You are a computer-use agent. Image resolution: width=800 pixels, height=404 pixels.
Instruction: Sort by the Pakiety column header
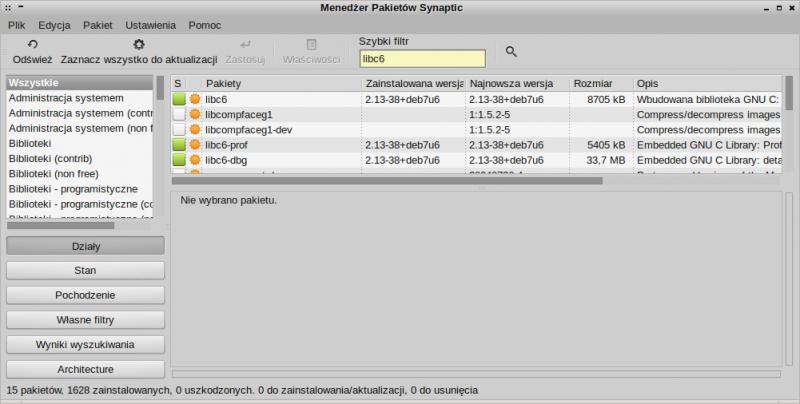(x=280, y=83)
